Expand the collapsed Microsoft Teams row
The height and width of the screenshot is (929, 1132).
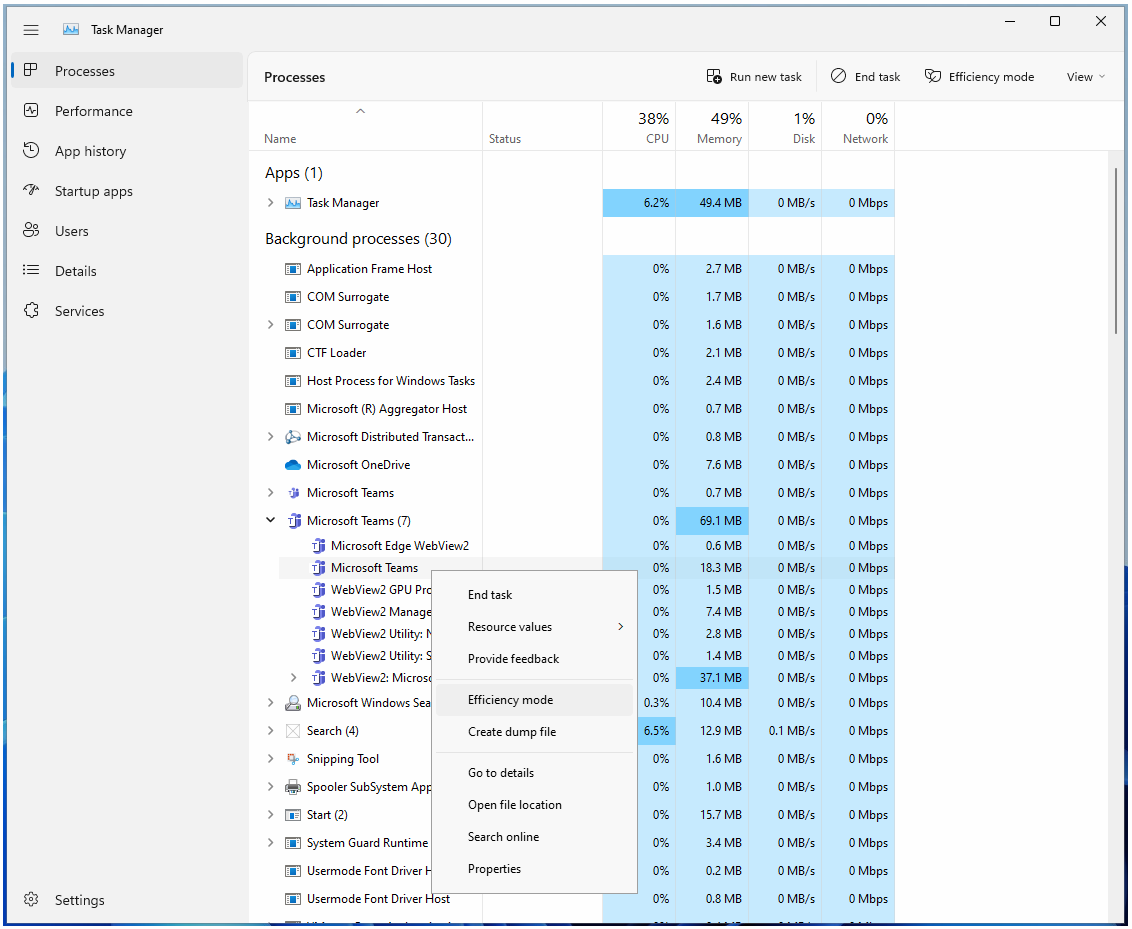(270, 492)
